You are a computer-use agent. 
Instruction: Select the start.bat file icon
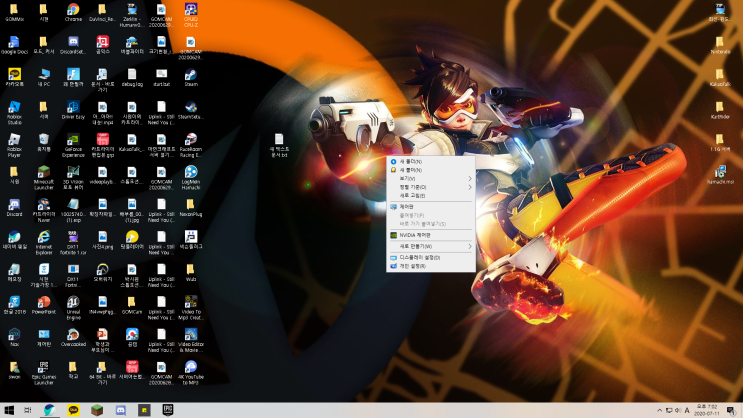pyautogui.click(x=162, y=77)
